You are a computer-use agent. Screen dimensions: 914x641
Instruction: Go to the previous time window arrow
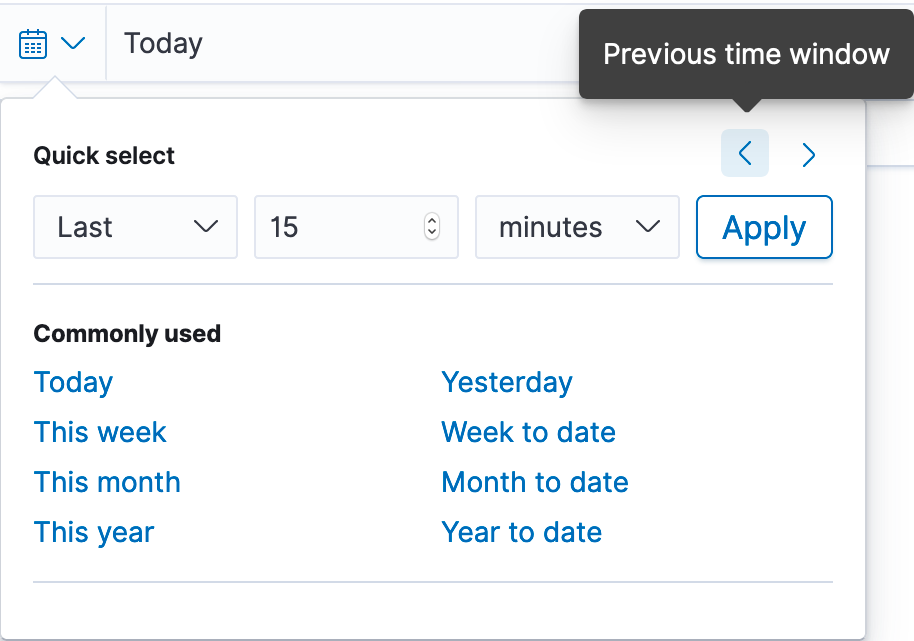point(744,153)
